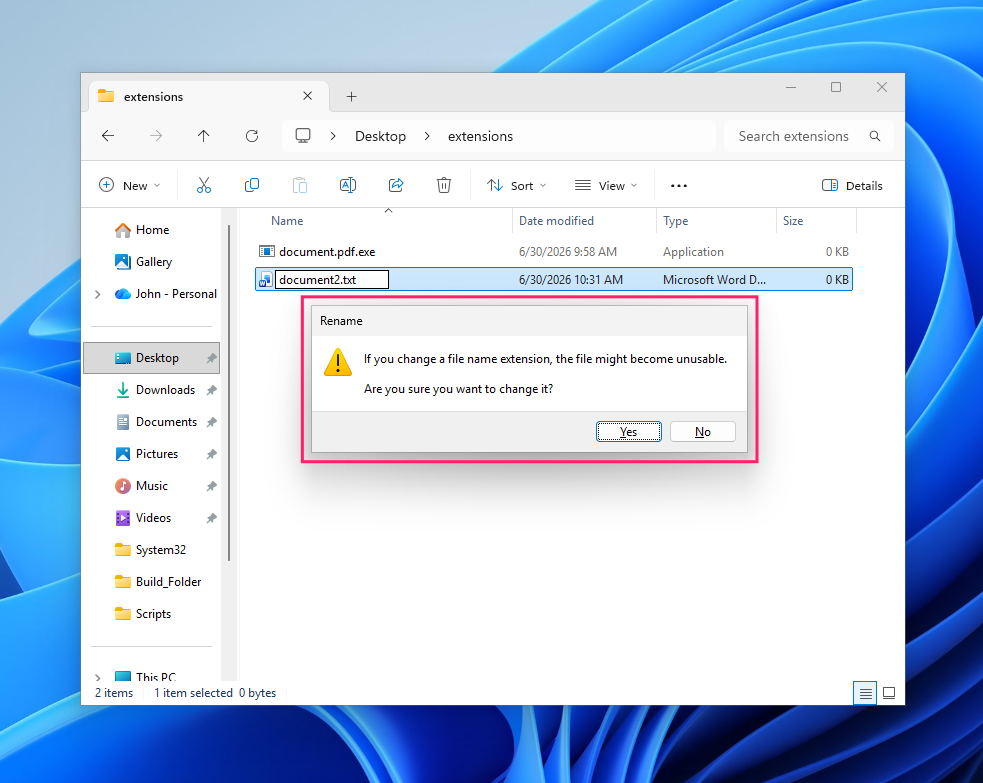Click the Share icon in toolbar
Viewport: 983px width, 783px height.
point(396,185)
